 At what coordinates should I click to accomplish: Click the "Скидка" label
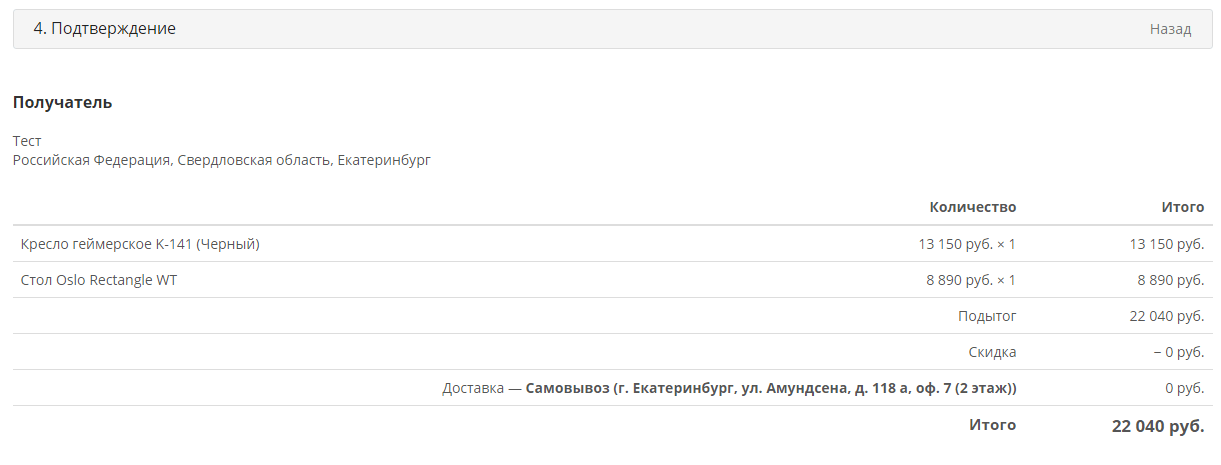[992, 352]
